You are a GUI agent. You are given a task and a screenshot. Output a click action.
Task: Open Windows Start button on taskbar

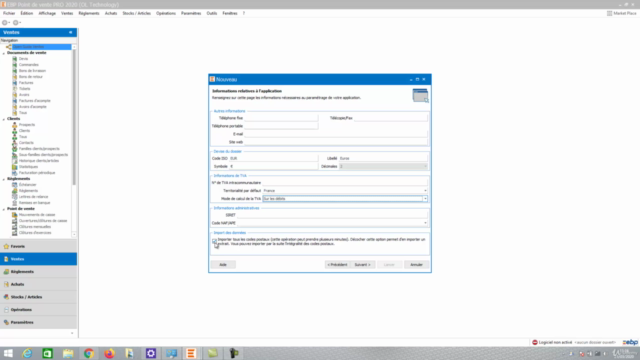pos(8,353)
